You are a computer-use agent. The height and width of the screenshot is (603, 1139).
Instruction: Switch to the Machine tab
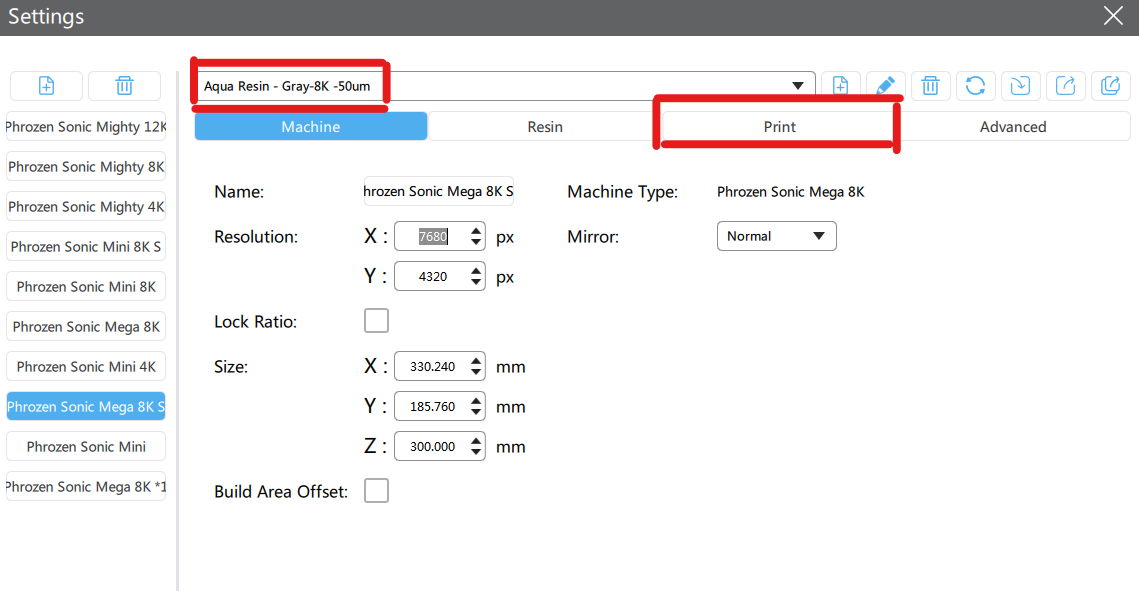click(x=311, y=126)
